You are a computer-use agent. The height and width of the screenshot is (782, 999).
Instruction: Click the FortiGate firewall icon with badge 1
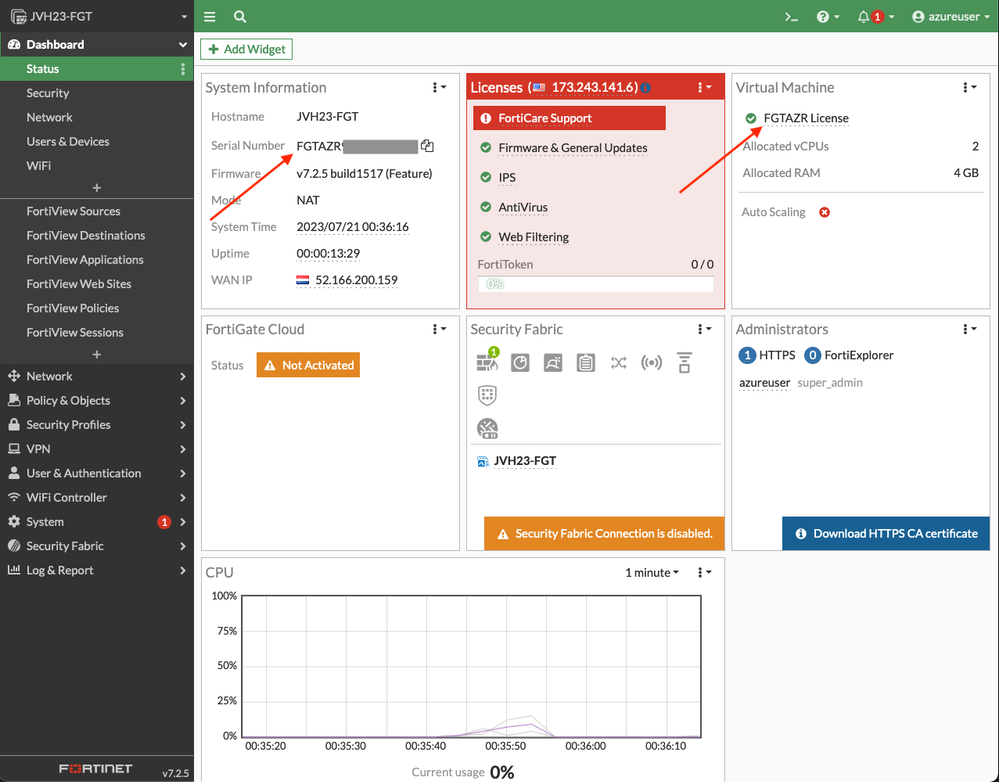[488, 361]
